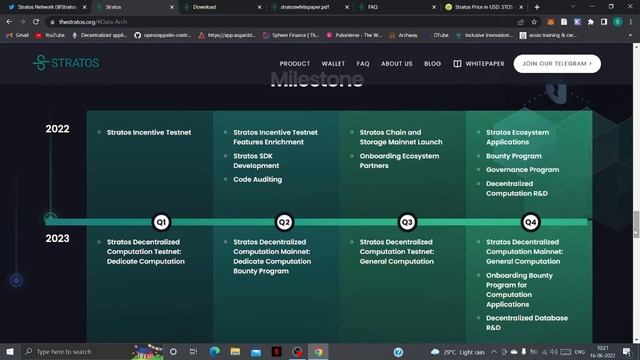Click the Join Our Telegram button
640x360 pixels.
click(x=557, y=64)
